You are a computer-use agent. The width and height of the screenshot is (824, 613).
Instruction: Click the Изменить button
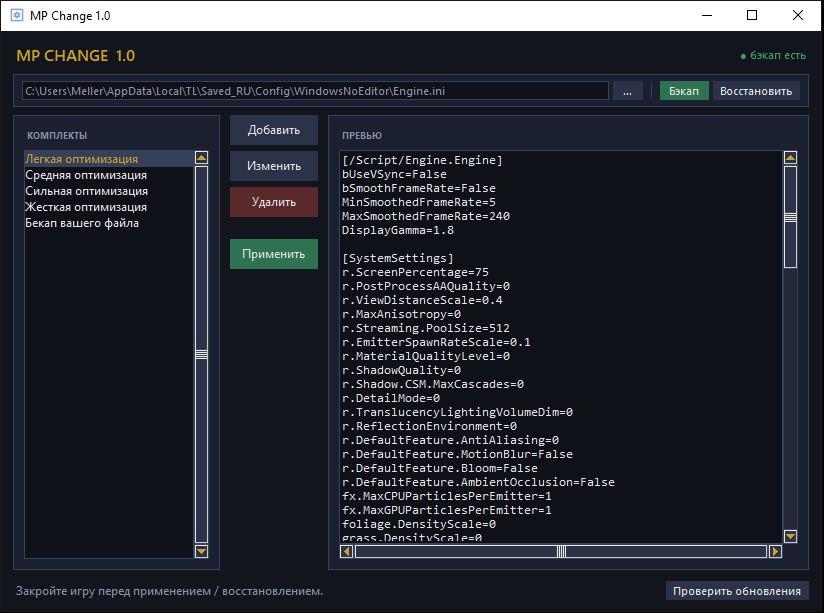coord(274,166)
